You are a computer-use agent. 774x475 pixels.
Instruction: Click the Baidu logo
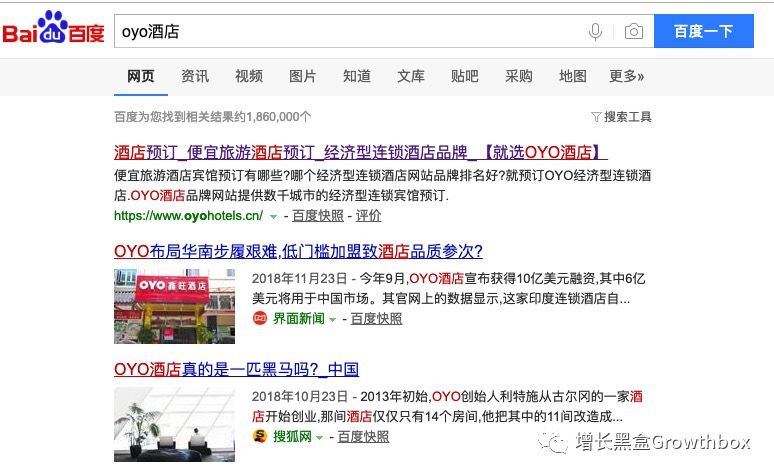tap(53, 28)
